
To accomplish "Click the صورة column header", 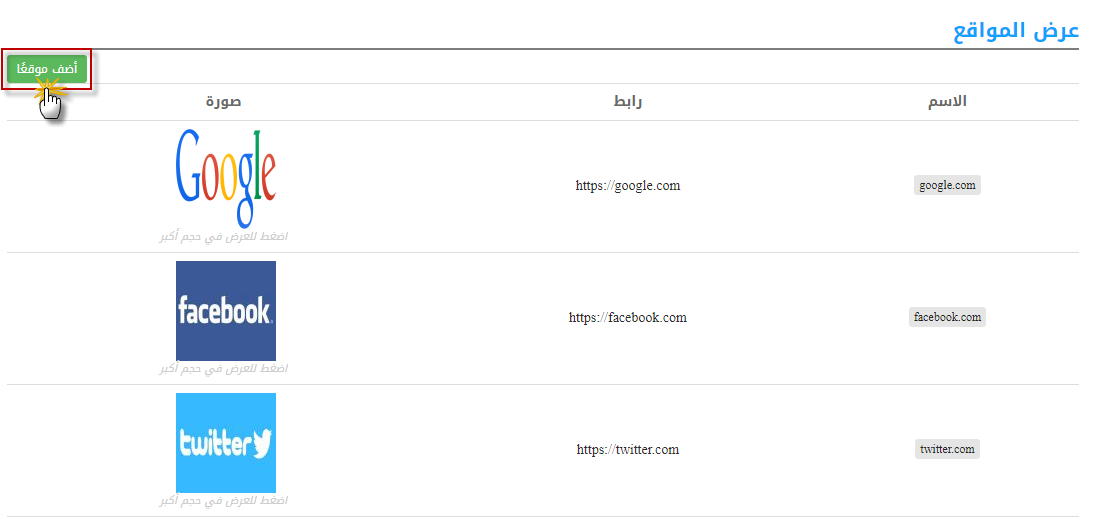I will point(223,102).
